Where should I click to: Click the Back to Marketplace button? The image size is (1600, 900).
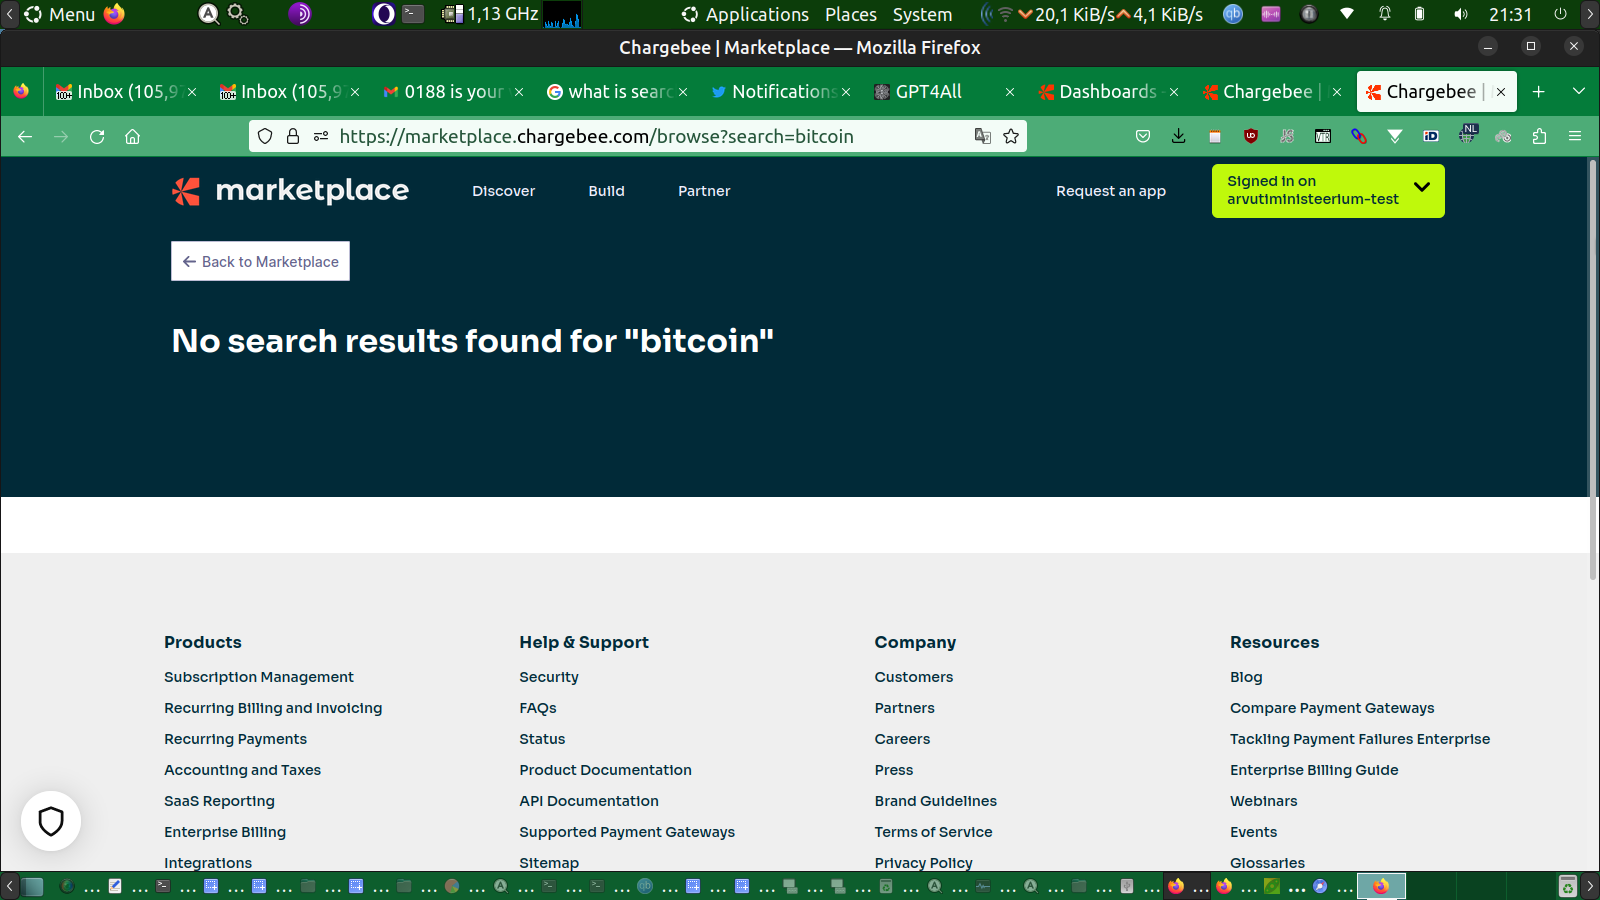pos(260,261)
